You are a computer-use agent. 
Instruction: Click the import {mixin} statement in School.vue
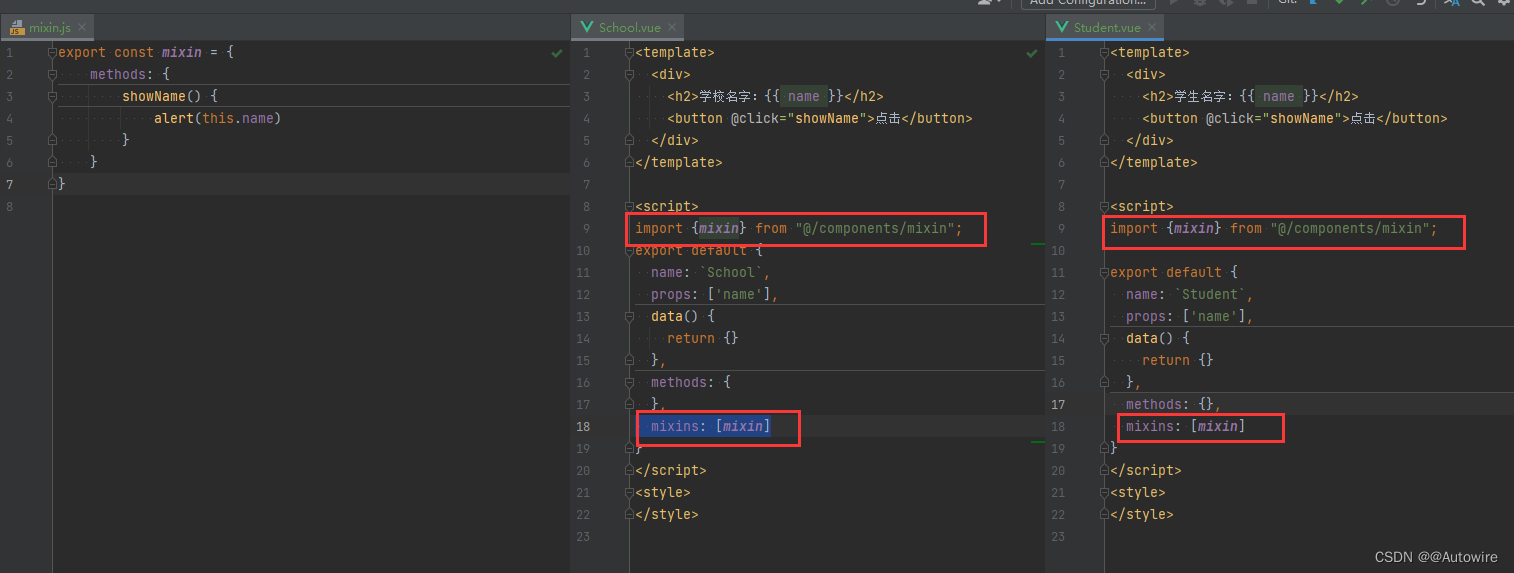[799, 228]
